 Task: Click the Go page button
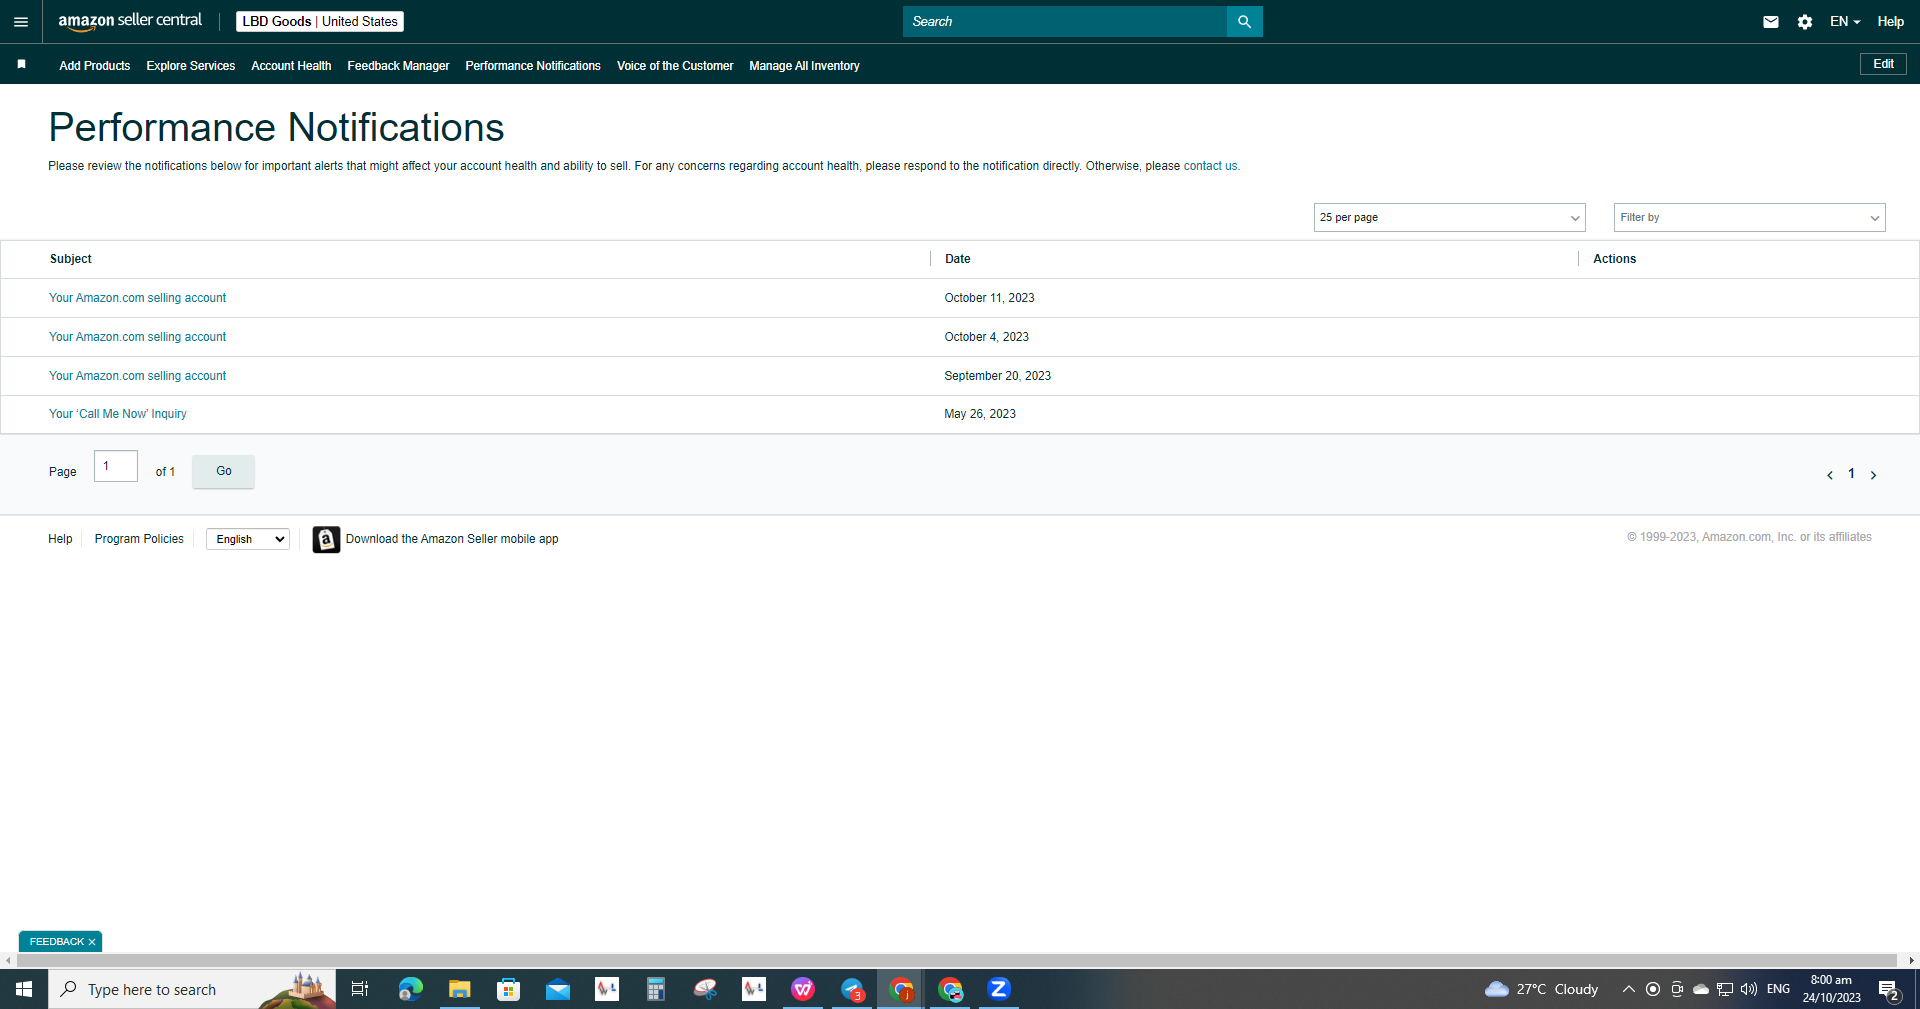click(223, 471)
